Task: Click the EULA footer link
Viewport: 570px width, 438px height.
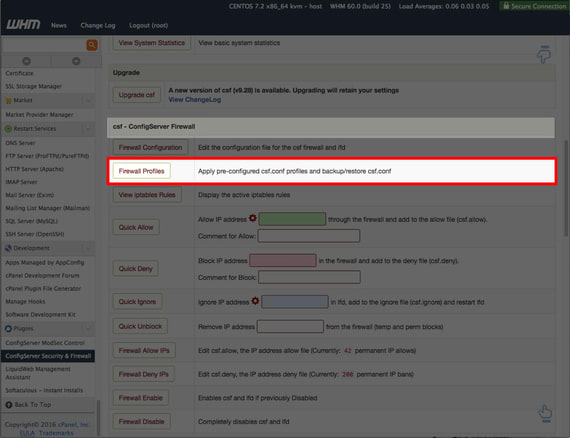Action: click(27, 433)
